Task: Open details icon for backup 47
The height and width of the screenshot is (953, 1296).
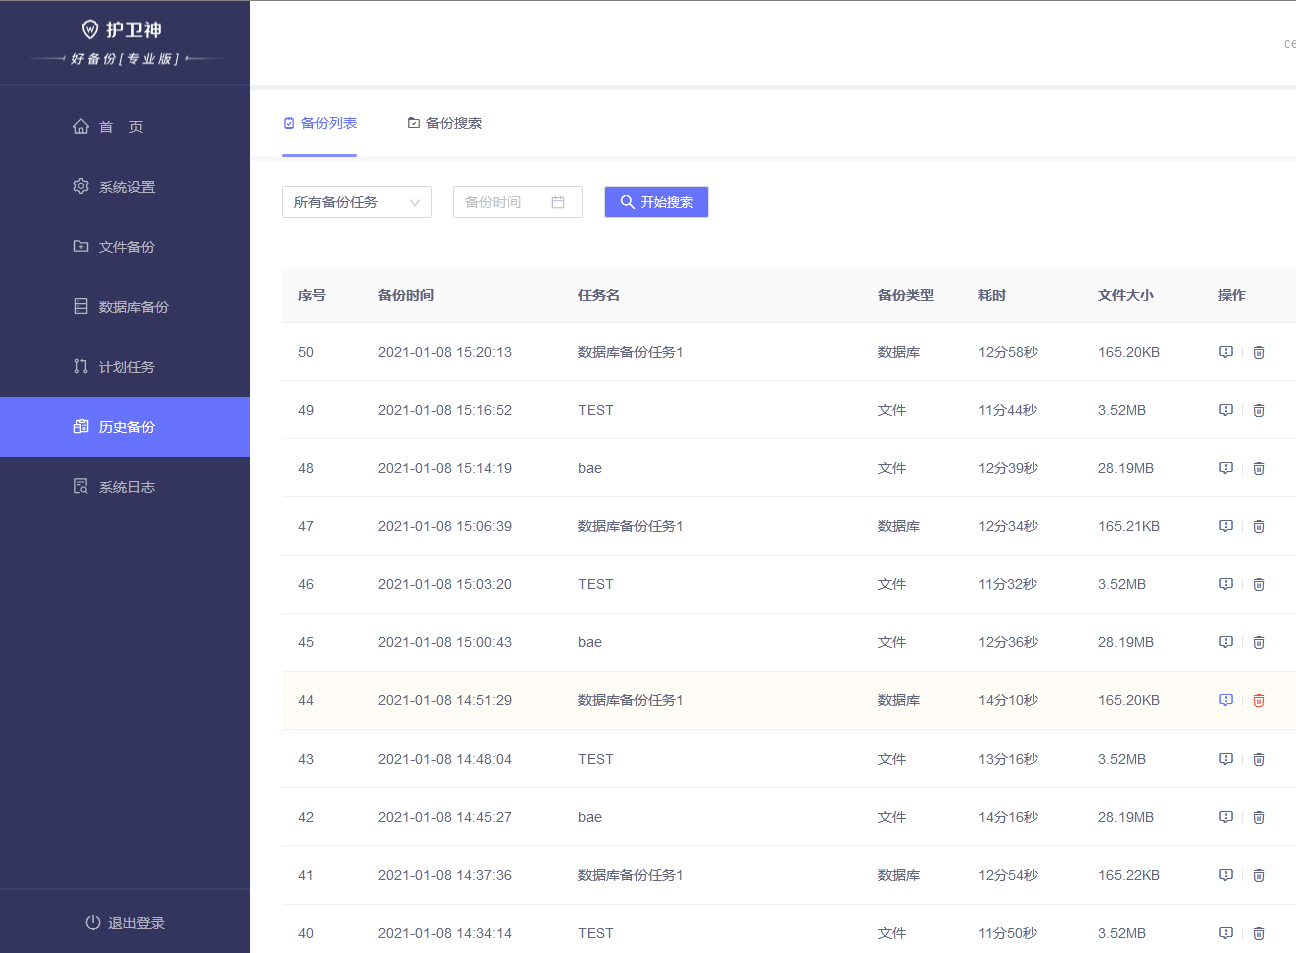Action: (x=1226, y=526)
